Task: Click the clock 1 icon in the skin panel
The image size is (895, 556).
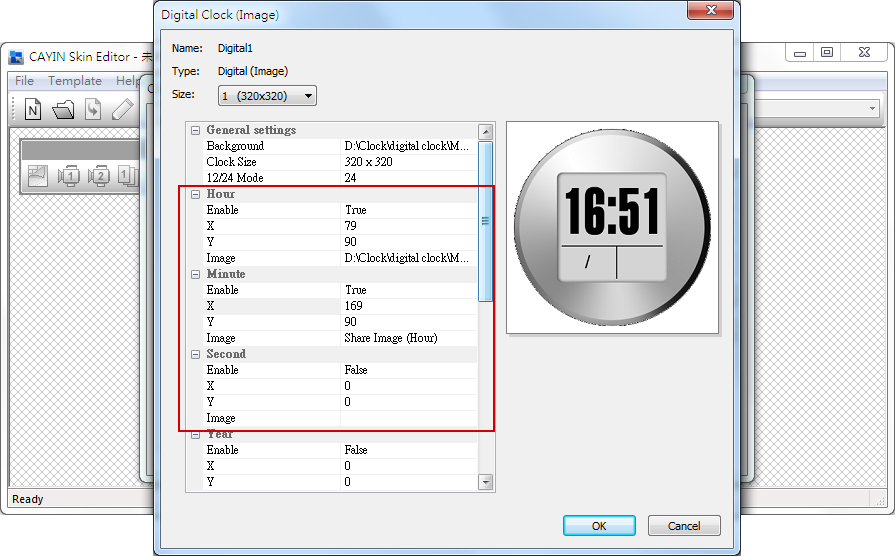Action: 69,176
